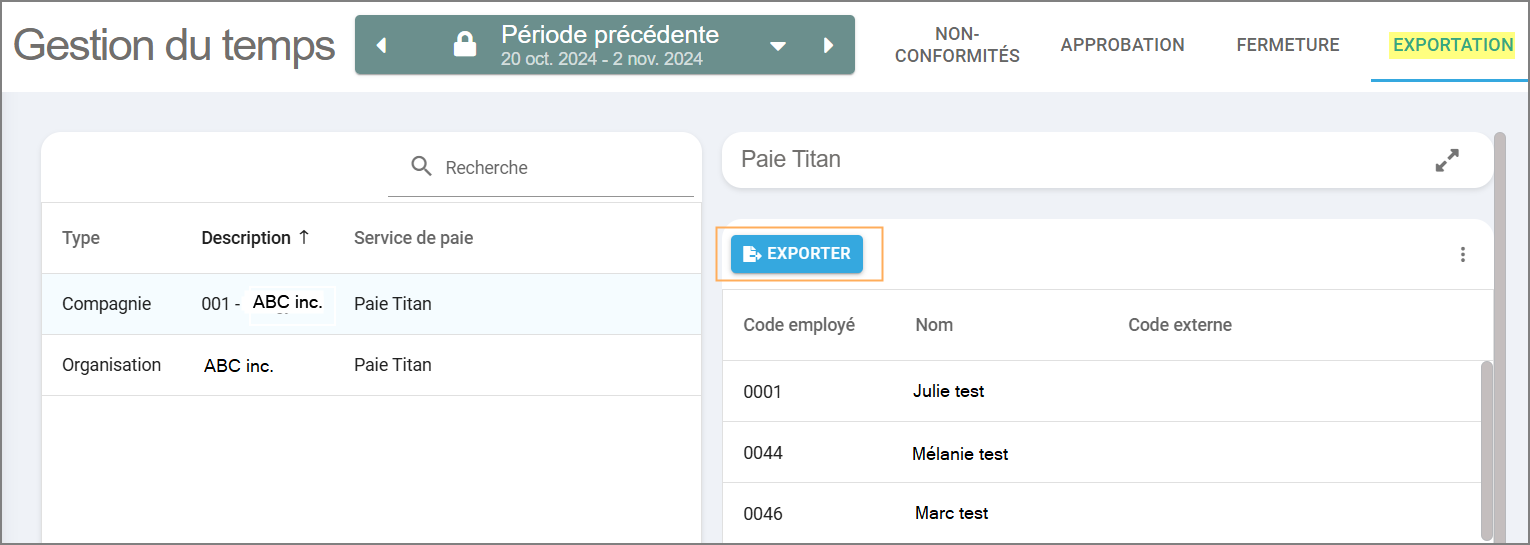Open the three-dot options menu

[x=1462, y=255]
